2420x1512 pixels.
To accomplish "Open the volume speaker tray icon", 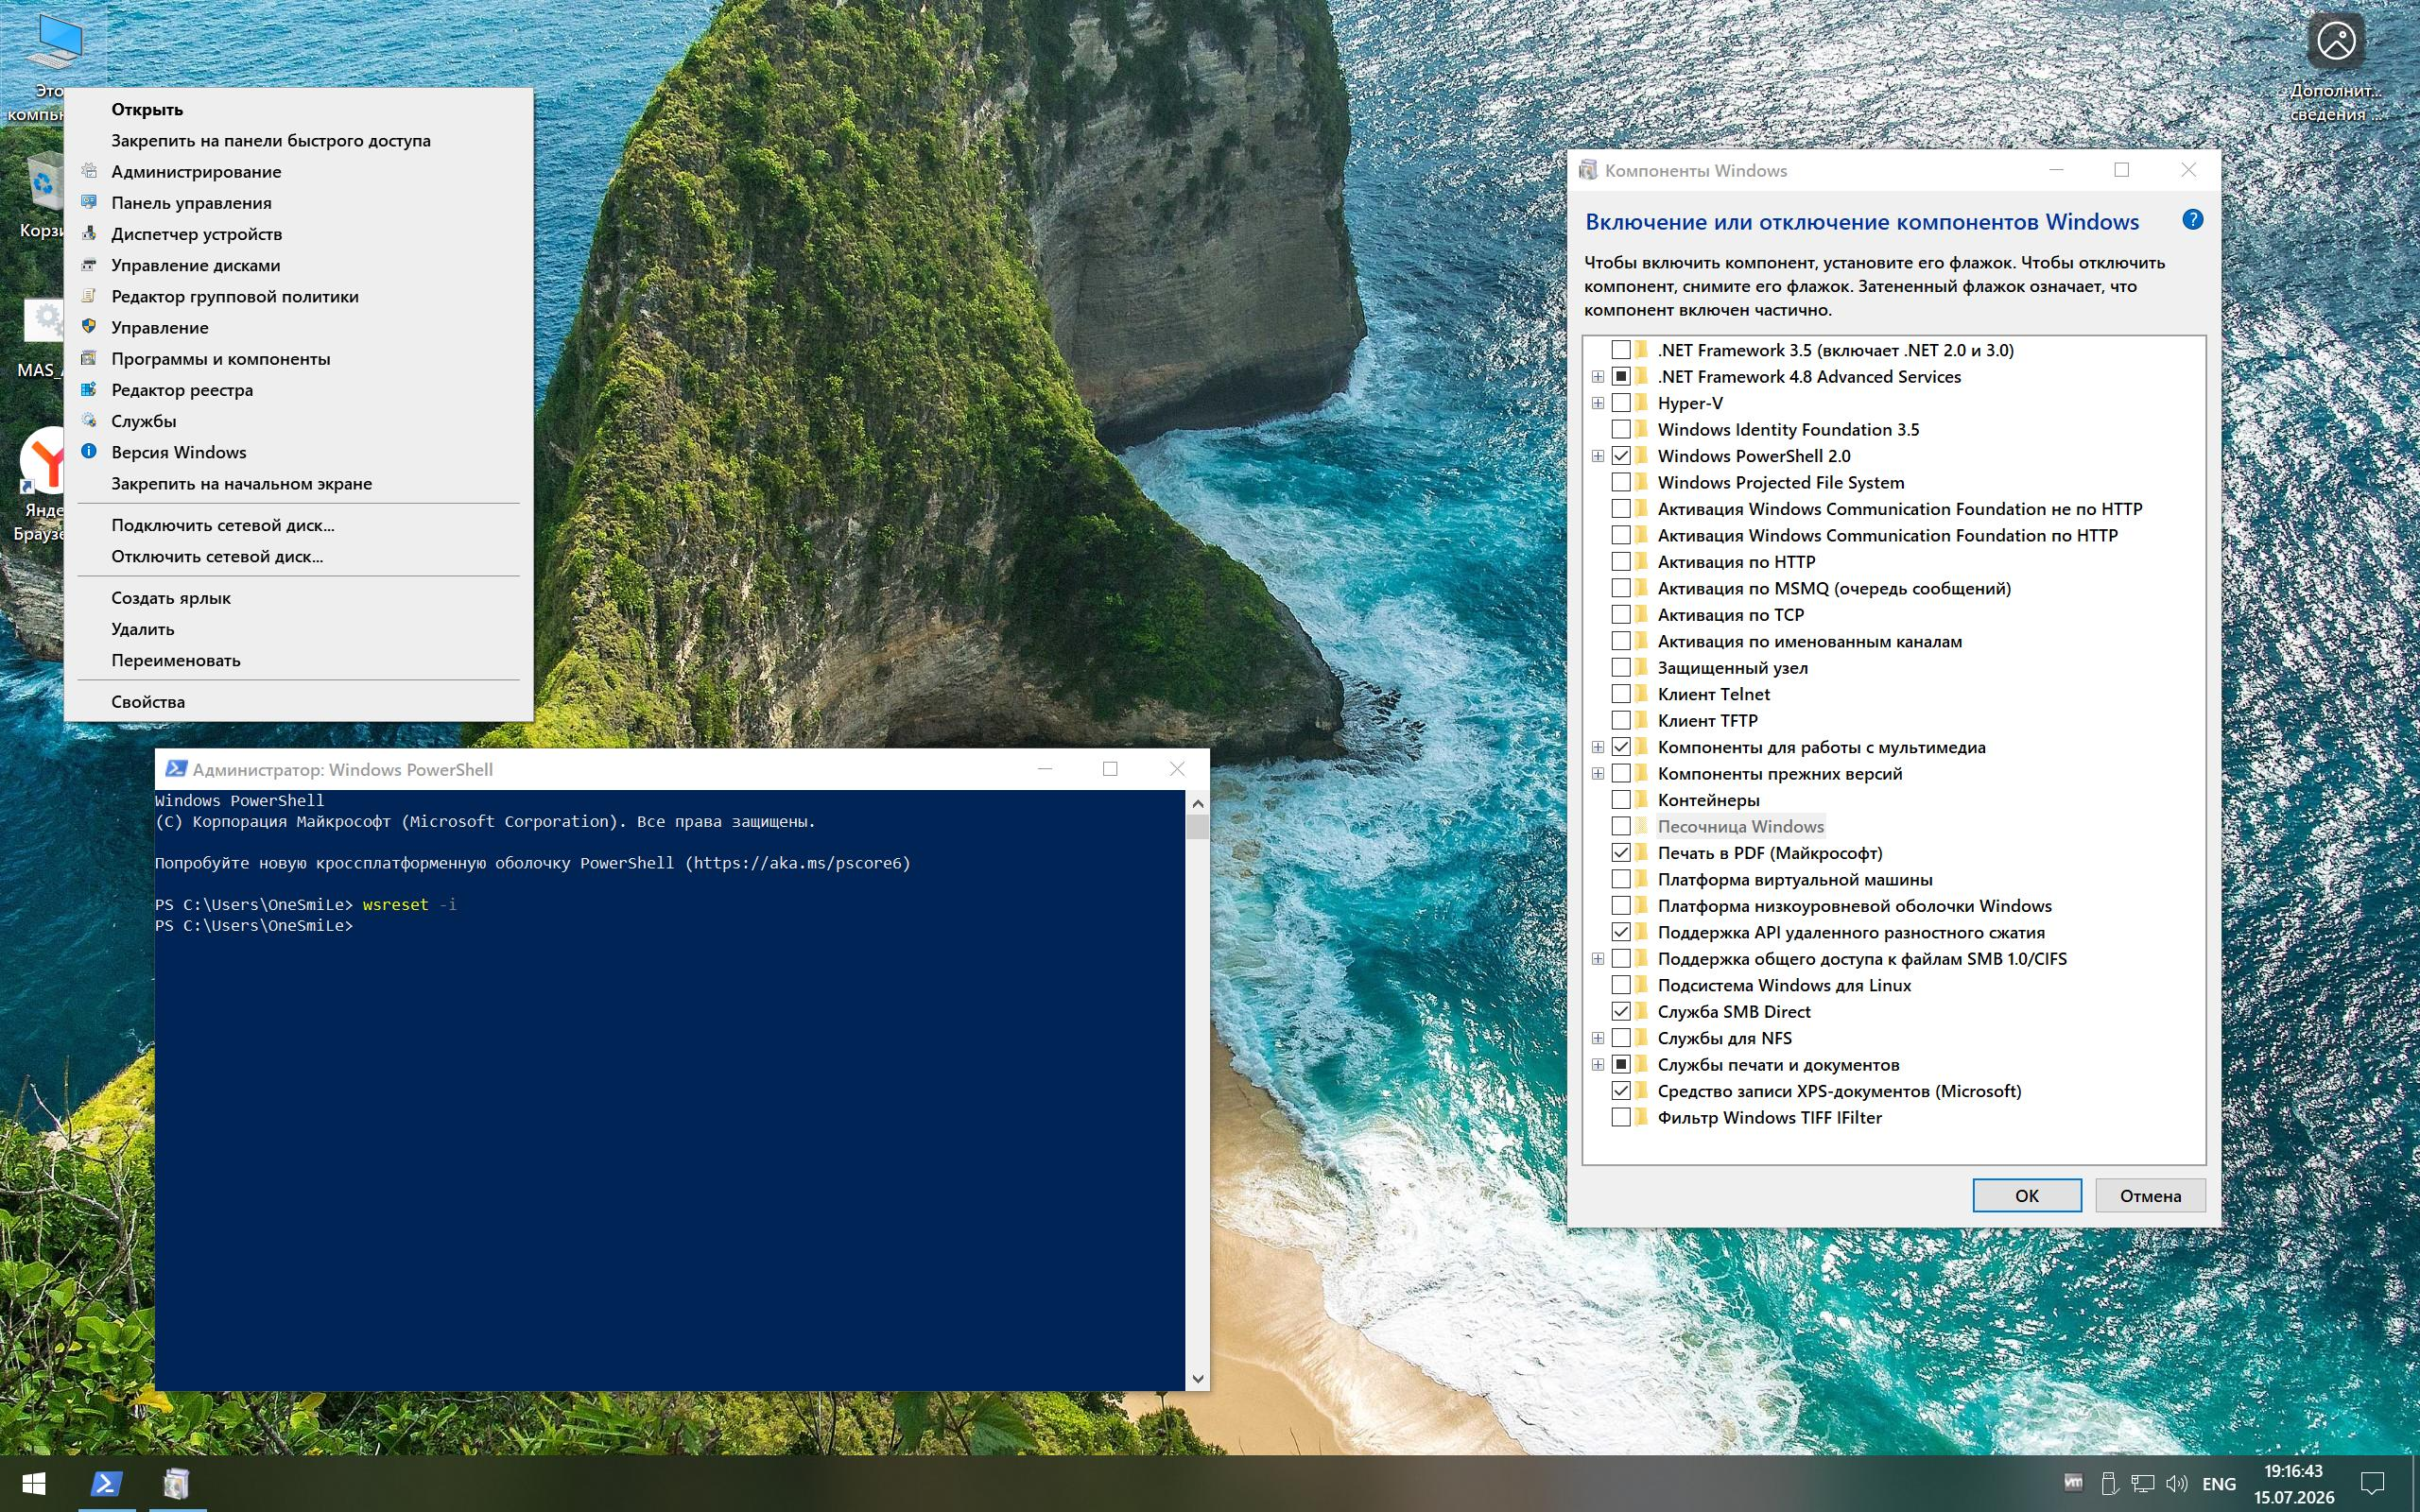I will [2176, 1483].
